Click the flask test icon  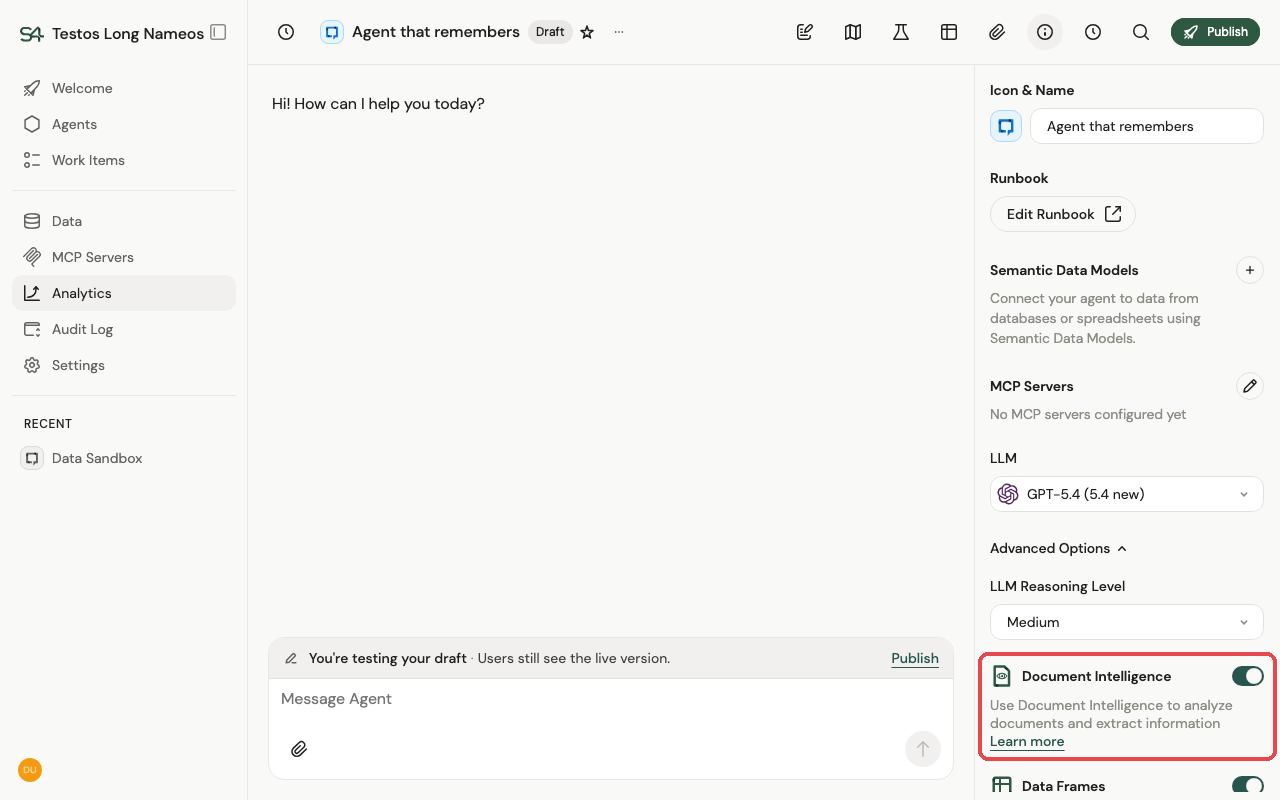click(901, 32)
